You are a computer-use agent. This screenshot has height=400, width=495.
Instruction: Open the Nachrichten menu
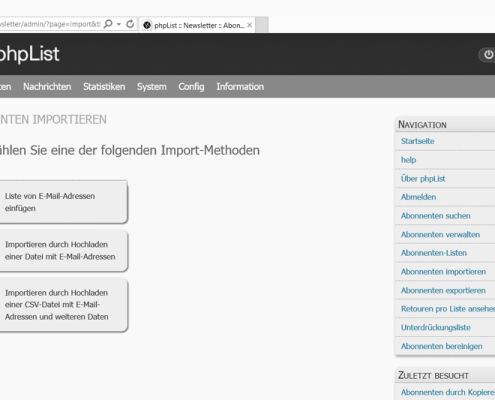click(47, 87)
